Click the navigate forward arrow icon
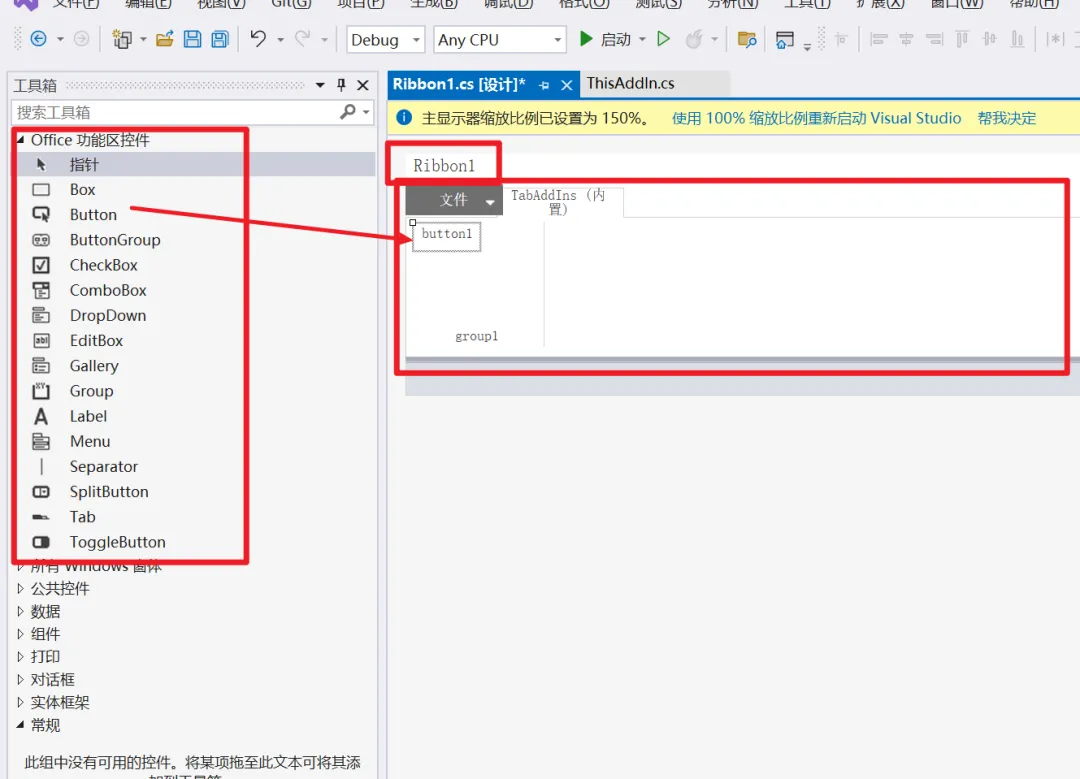The height and width of the screenshot is (779, 1080). [x=81, y=39]
